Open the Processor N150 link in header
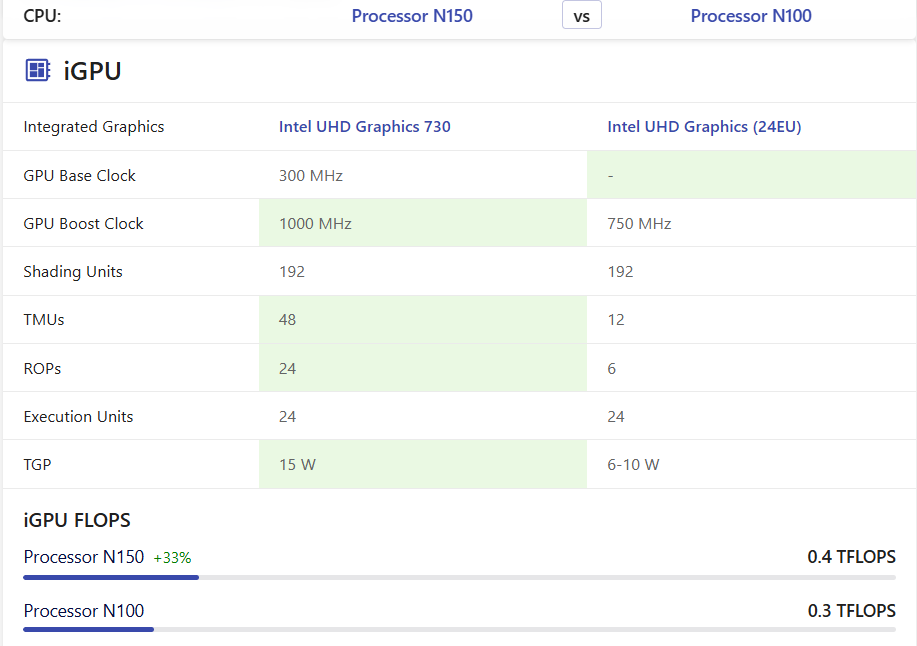This screenshot has height=646, width=917. coord(412,16)
